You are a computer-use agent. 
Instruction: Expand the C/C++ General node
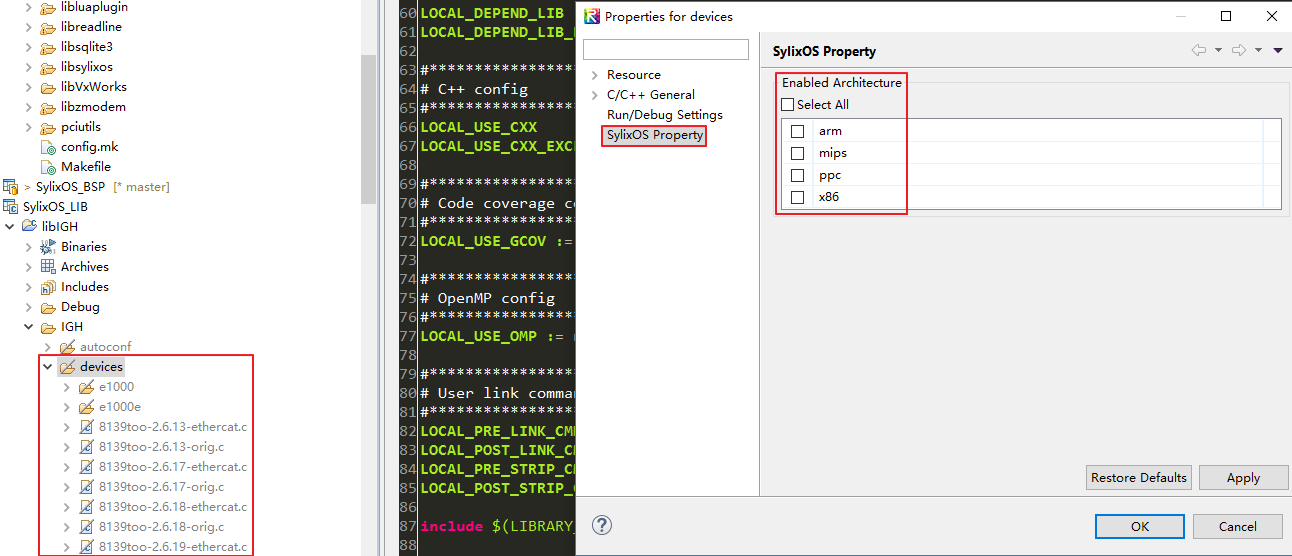[x=594, y=95]
